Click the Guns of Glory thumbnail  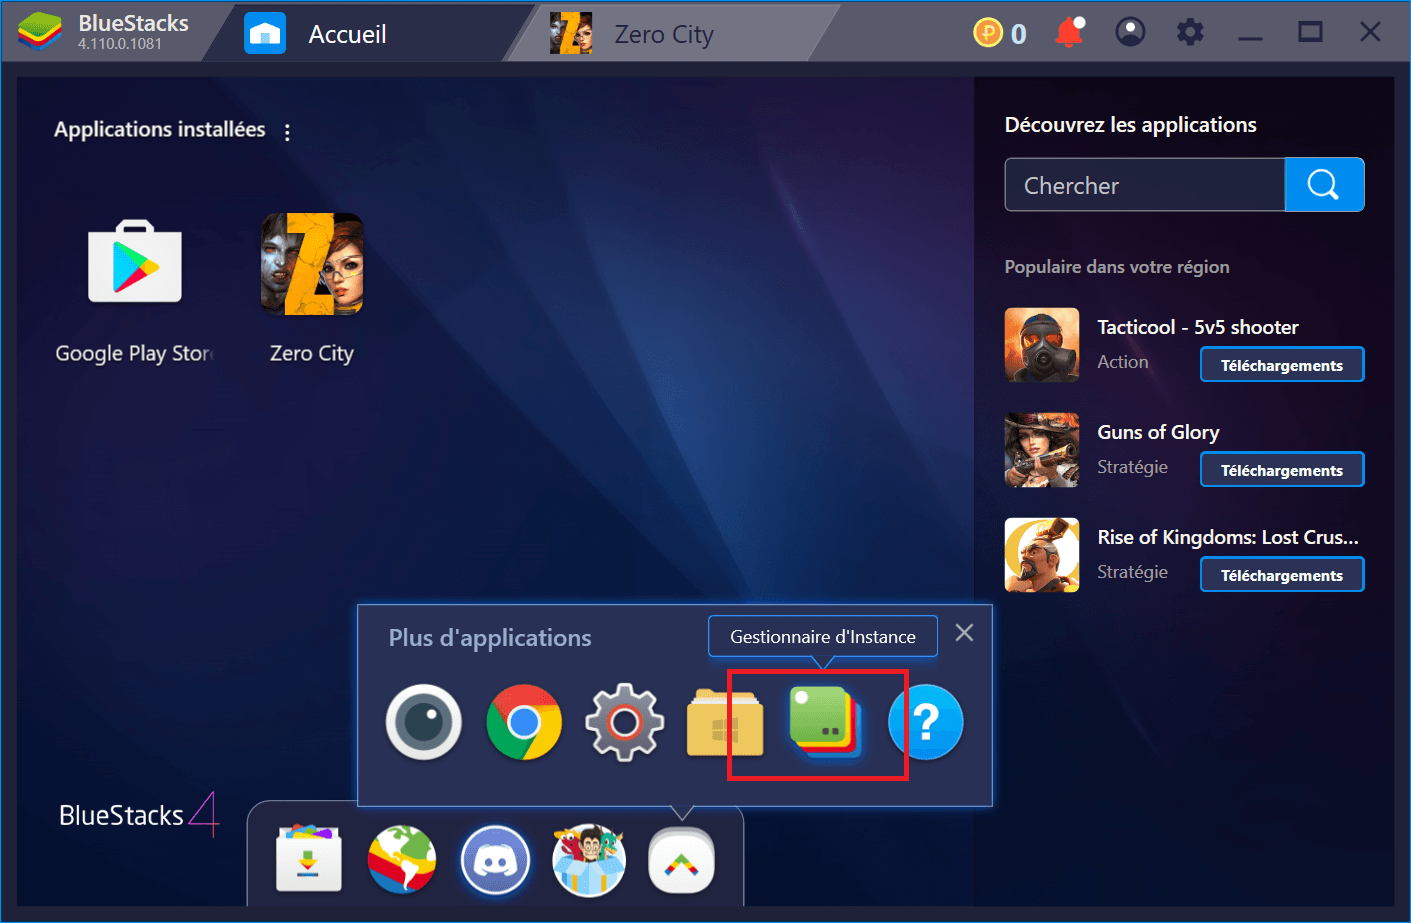click(x=1042, y=450)
